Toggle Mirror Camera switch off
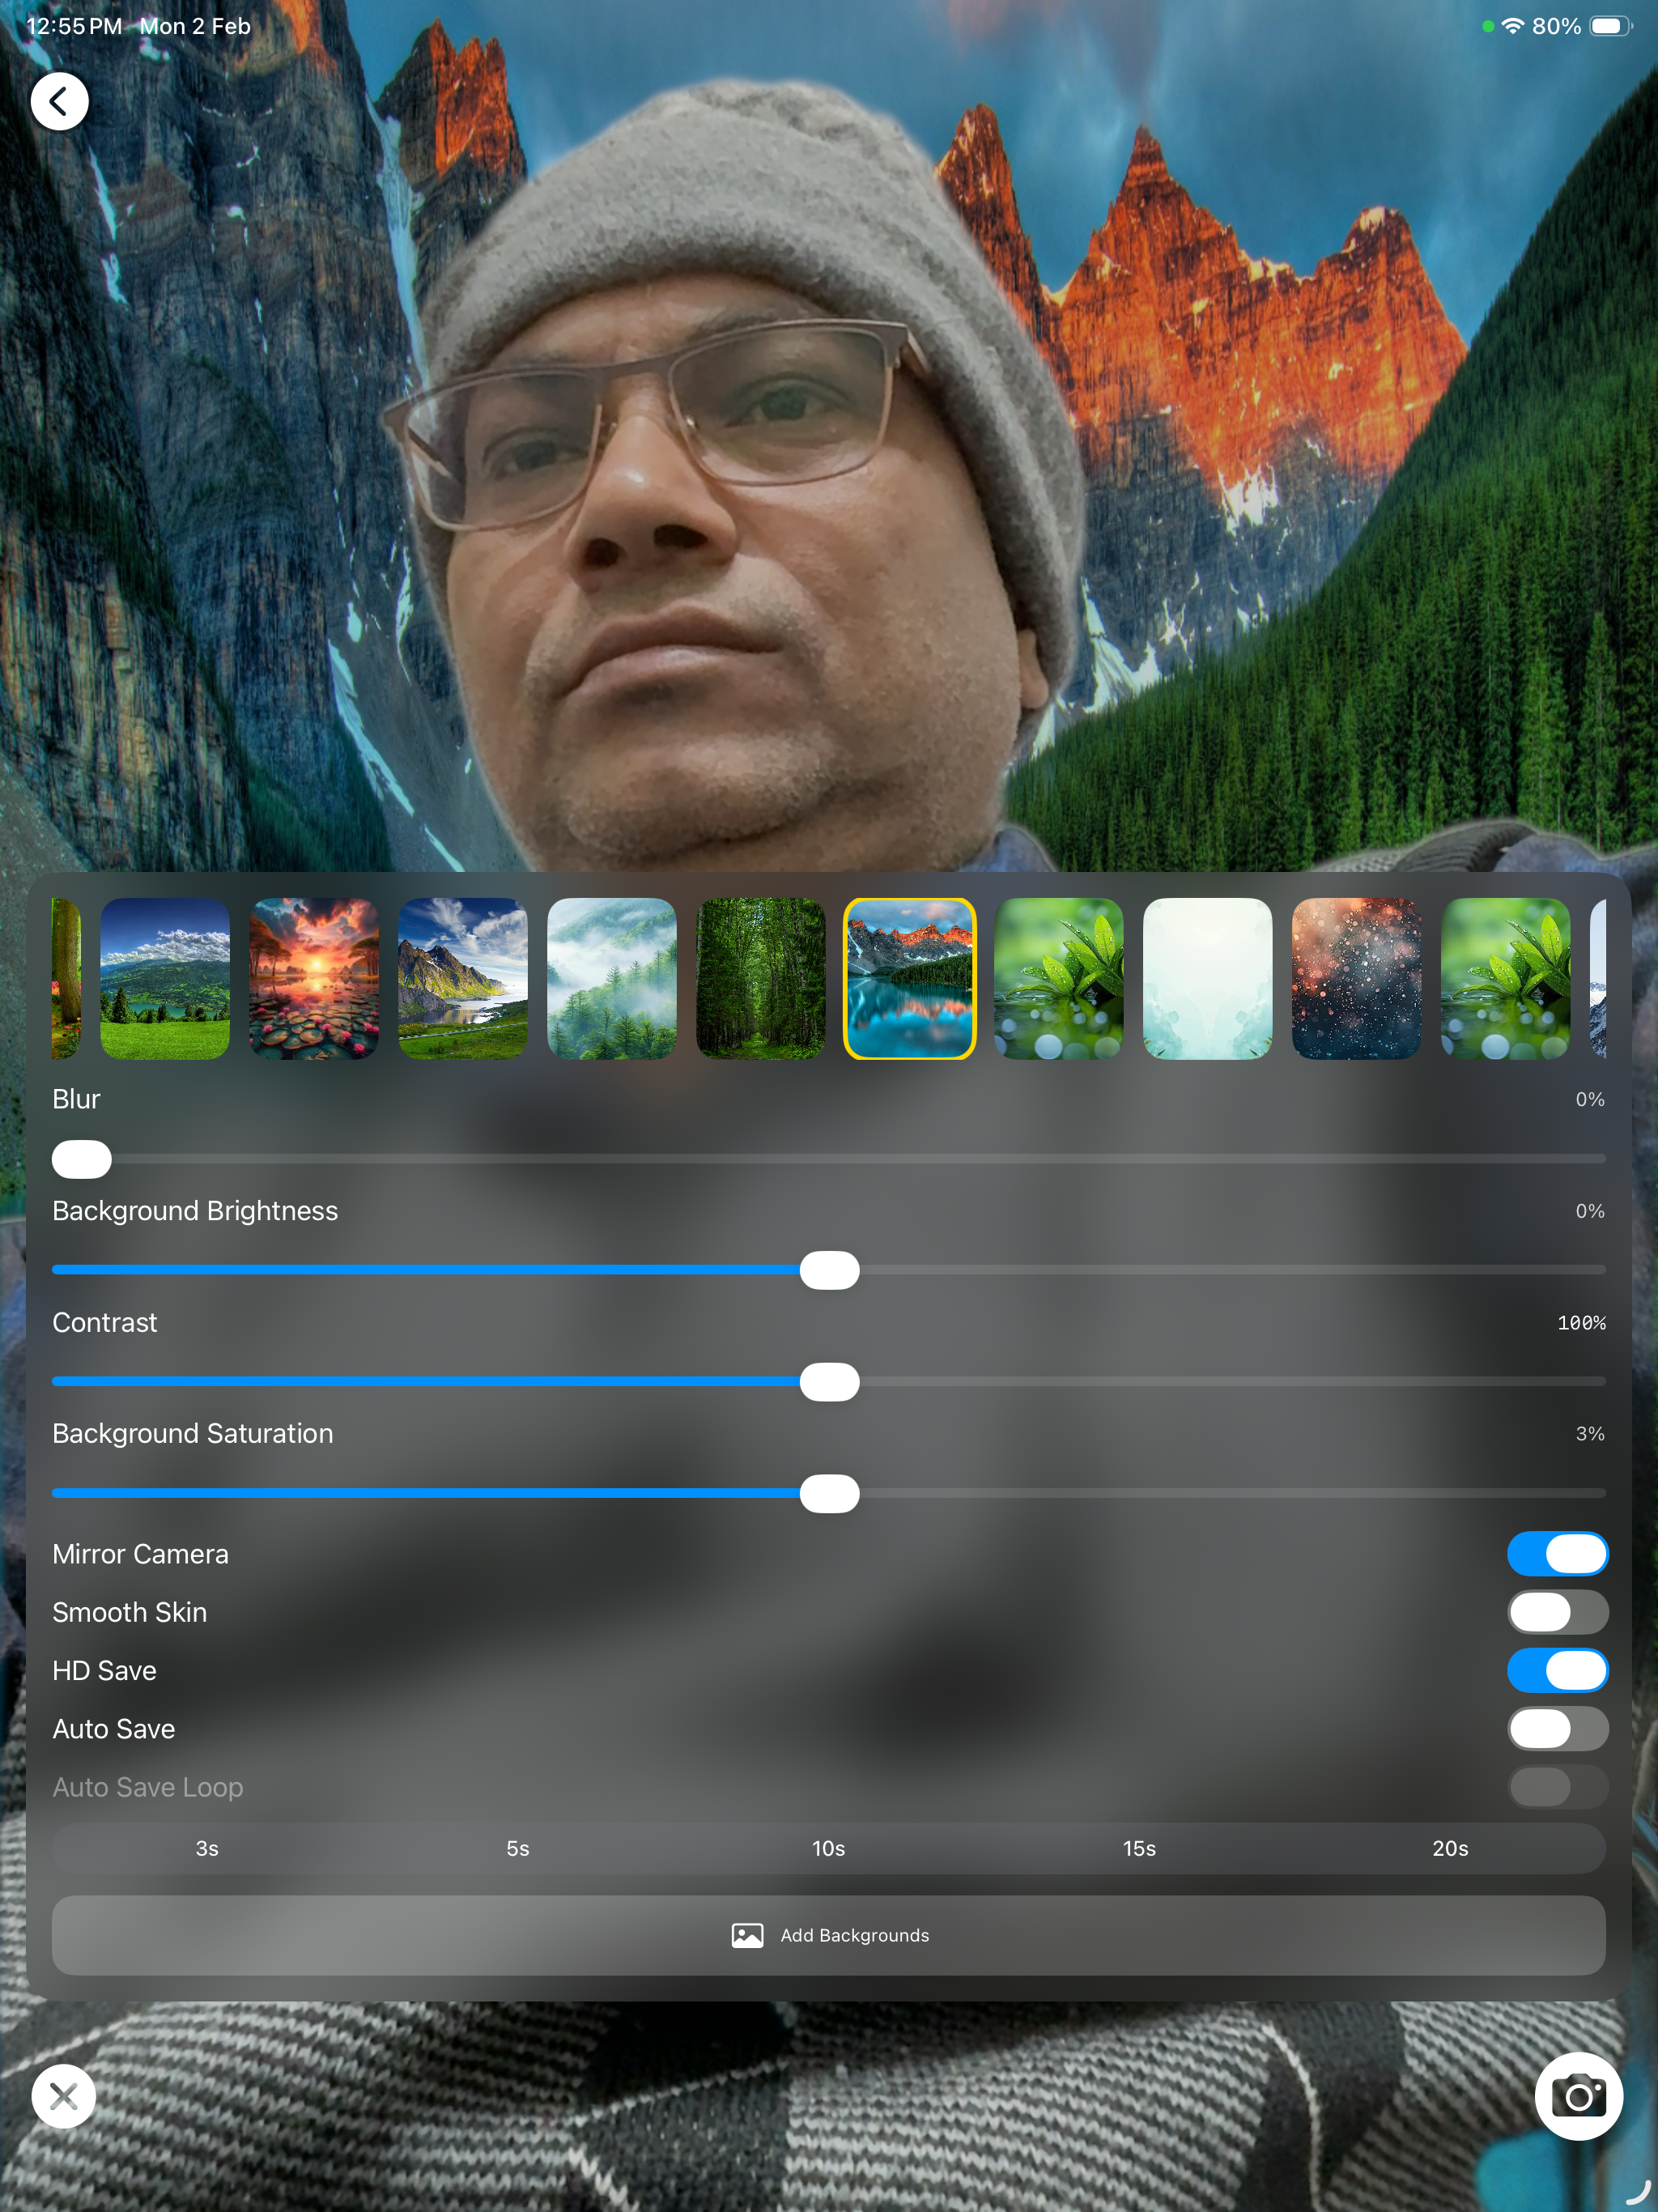 1557,1554
